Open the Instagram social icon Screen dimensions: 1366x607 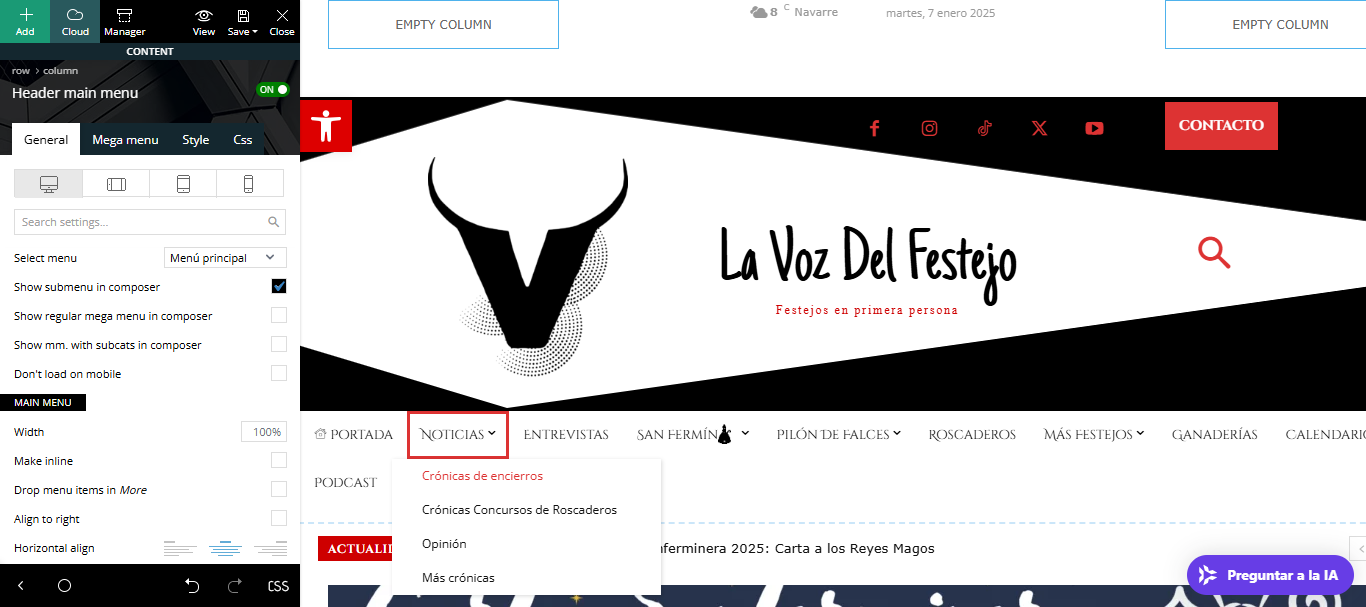coord(930,128)
